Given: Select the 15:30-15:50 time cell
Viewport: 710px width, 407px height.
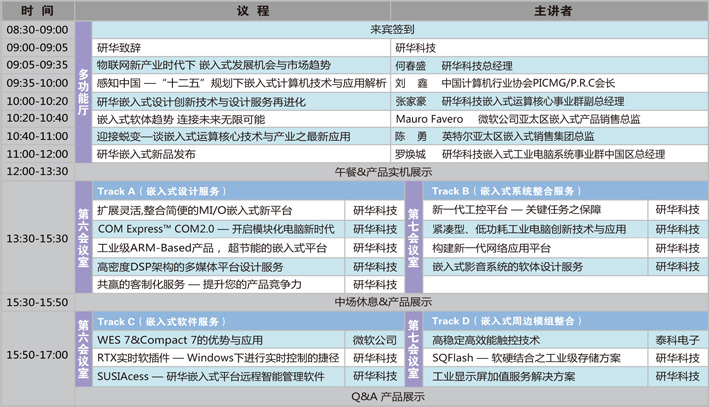Looking at the screenshot, I should (38, 302).
